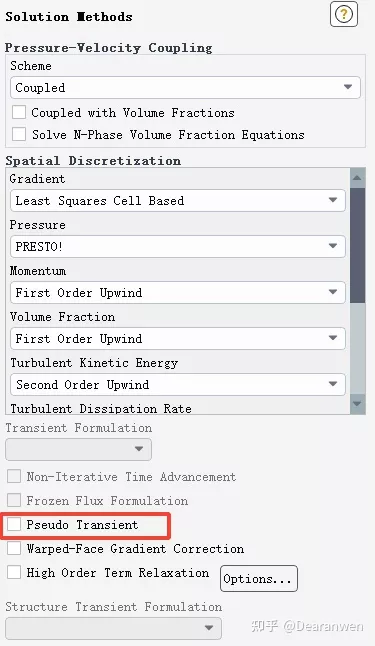Viewport: 375px width, 646px height.
Task: Expand Turbulent Kinetic Energy dropdown
Action: coord(178,384)
